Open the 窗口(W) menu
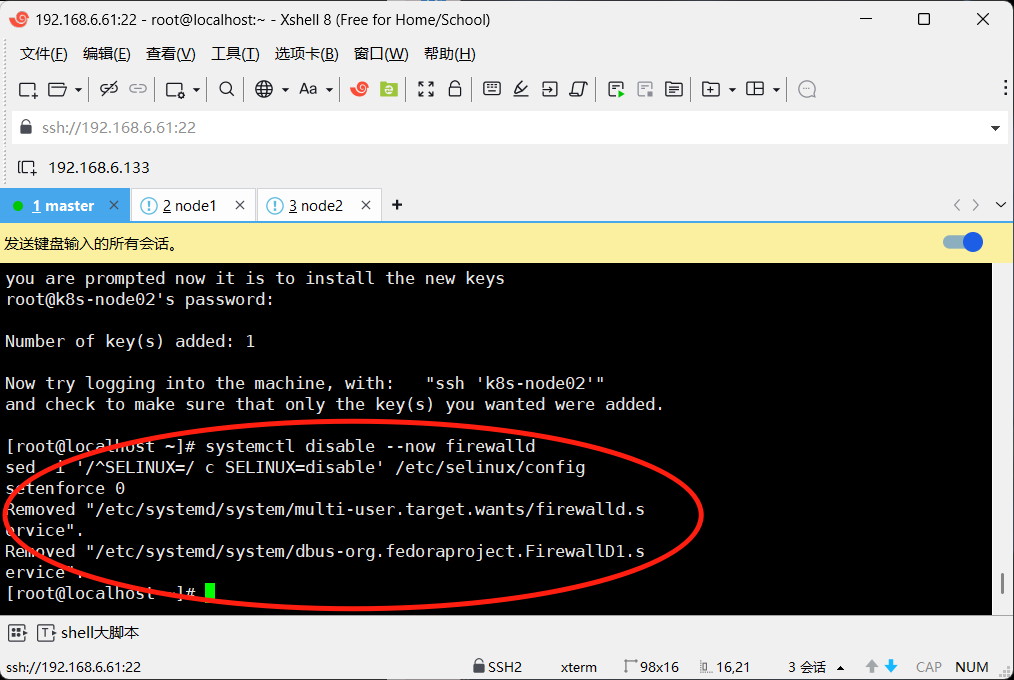Screen dimensions: 1014x680 381,54
